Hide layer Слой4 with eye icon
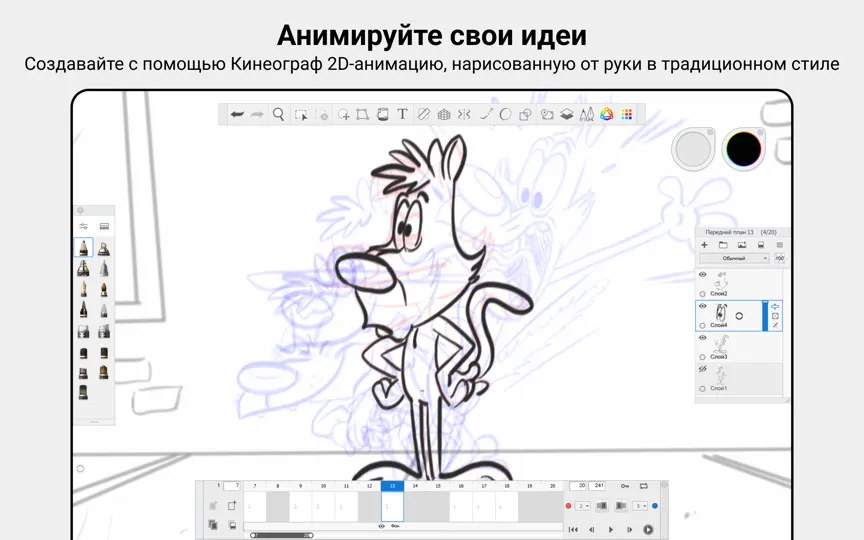The height and width of the screenshot is (540, 864). (x=703, y=306)
